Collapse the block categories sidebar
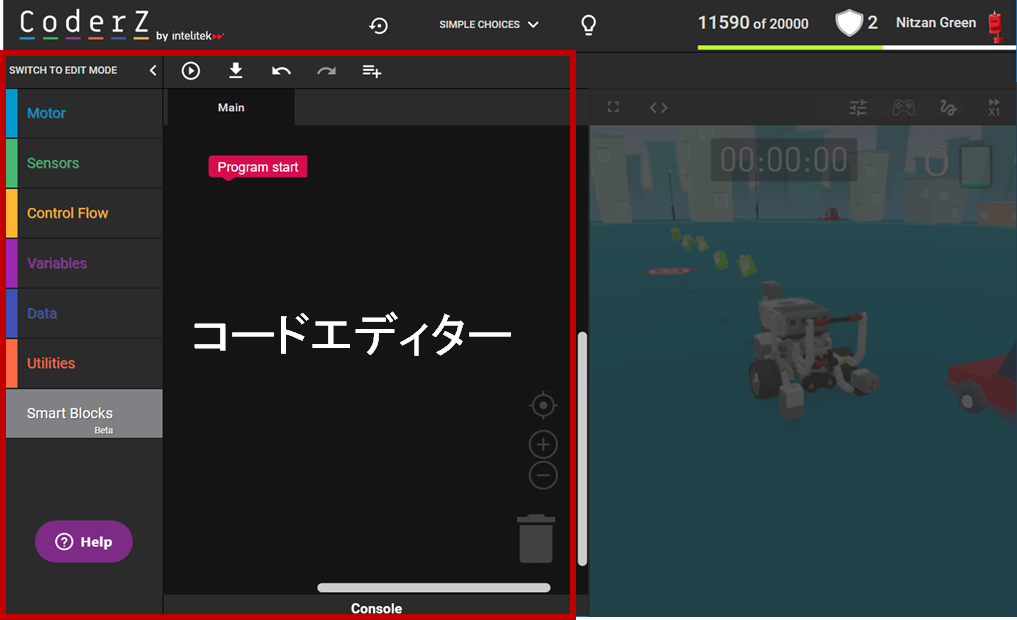1017x620 pixels. [x=153, y=71]
